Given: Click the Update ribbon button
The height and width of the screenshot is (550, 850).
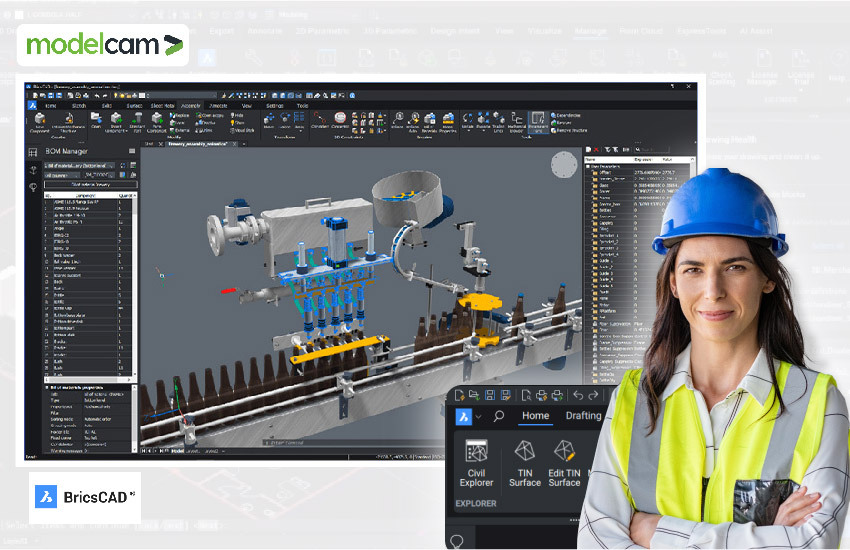Looking at the screenshot, I should click(467, 121).
